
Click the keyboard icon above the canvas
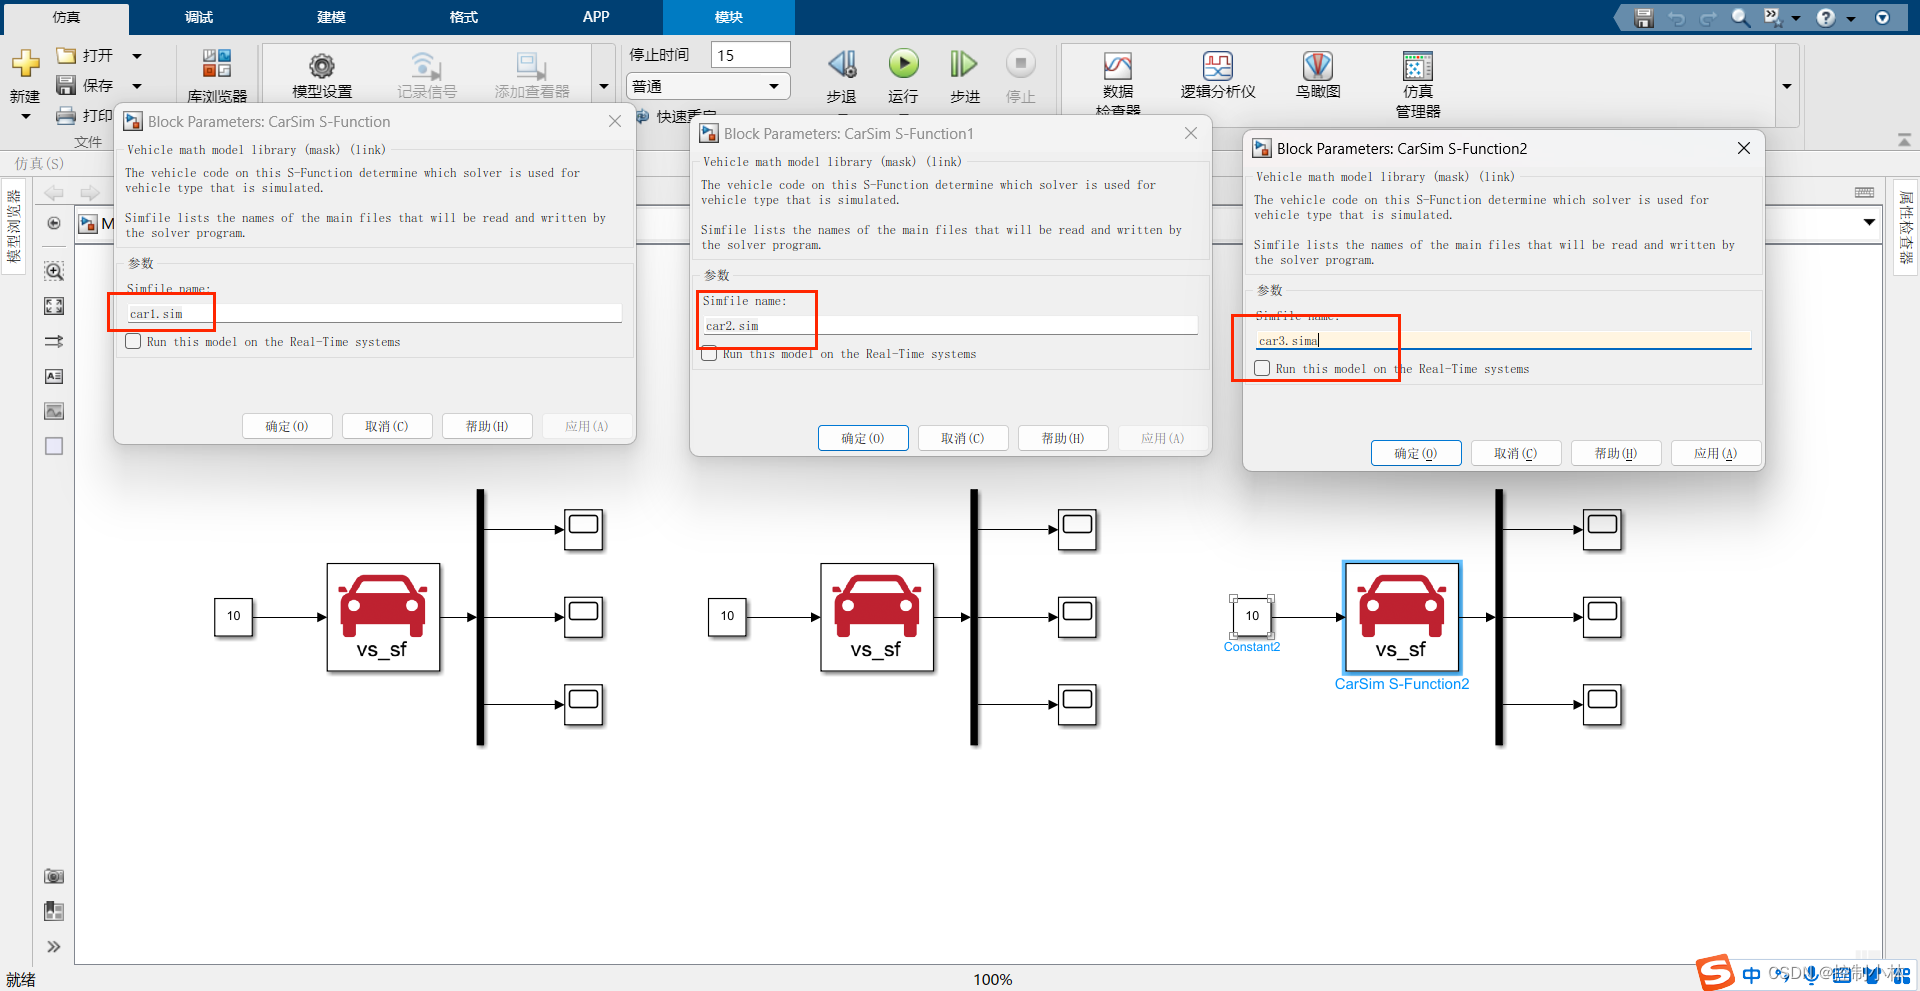point(1864,192)
